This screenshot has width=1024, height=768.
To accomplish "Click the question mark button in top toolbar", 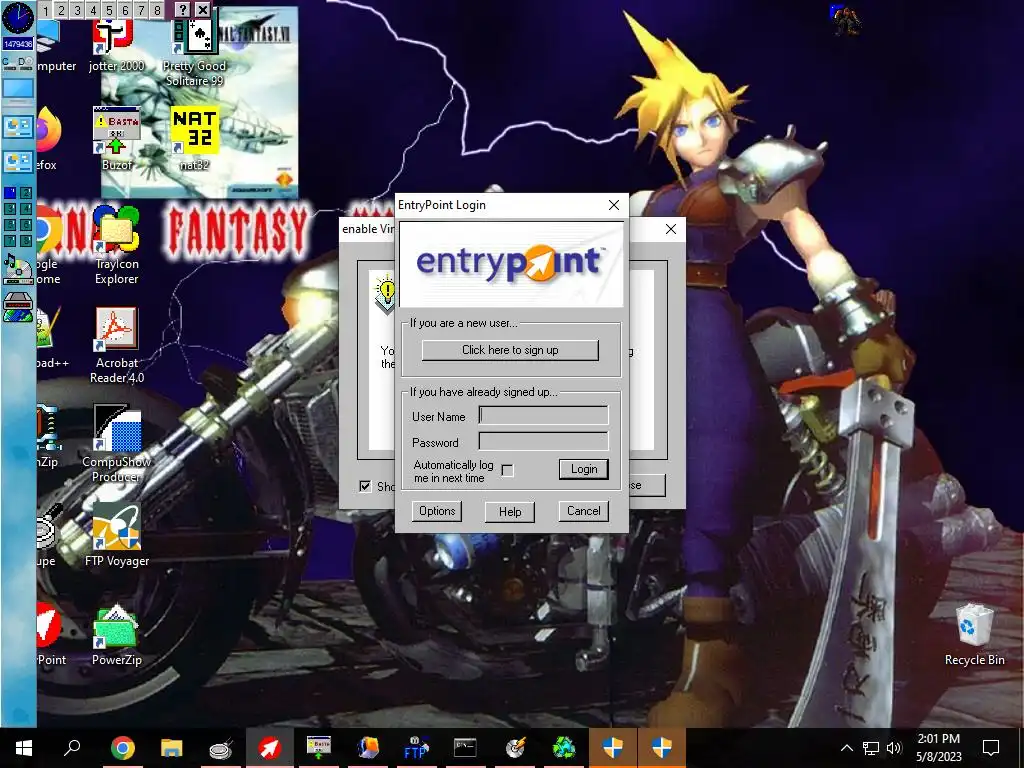I will pos(183,10).
